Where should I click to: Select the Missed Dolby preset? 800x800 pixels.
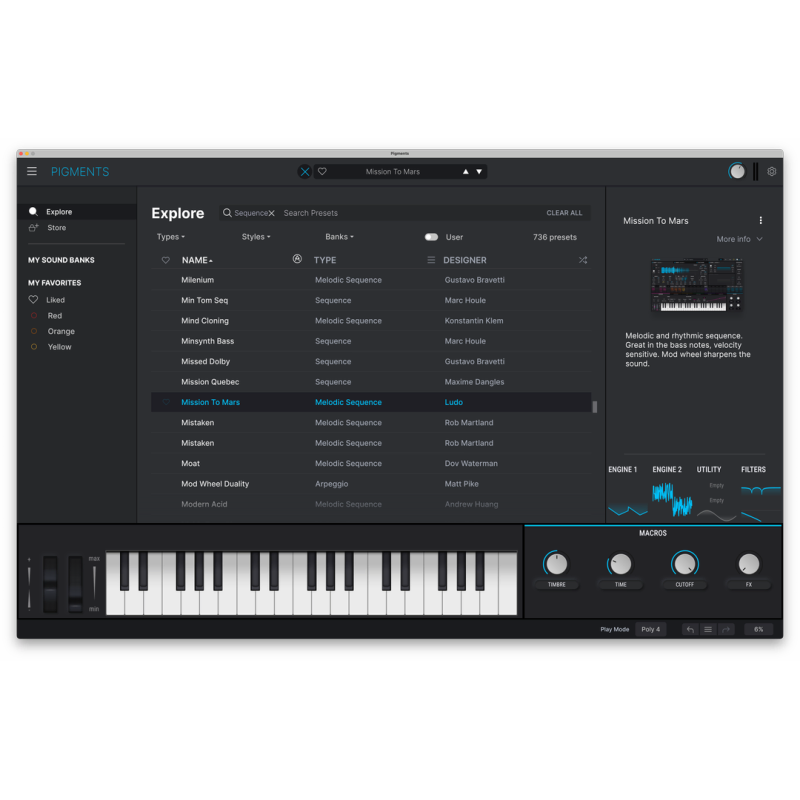[371, 362]
